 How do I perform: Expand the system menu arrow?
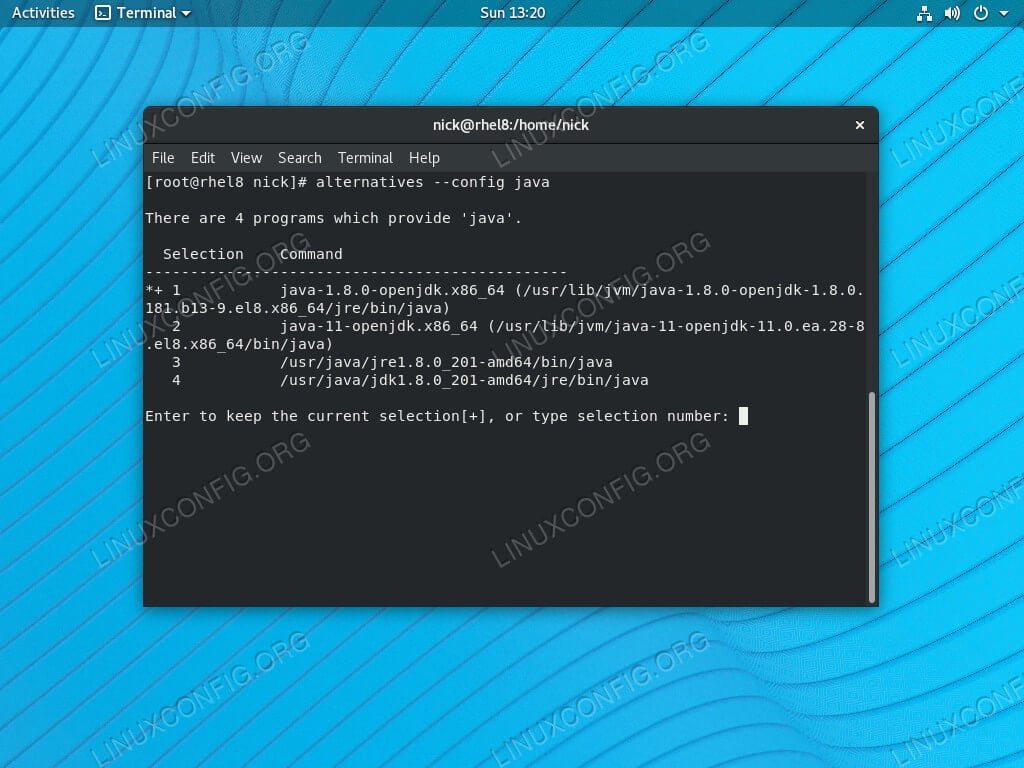(1004, 14)
